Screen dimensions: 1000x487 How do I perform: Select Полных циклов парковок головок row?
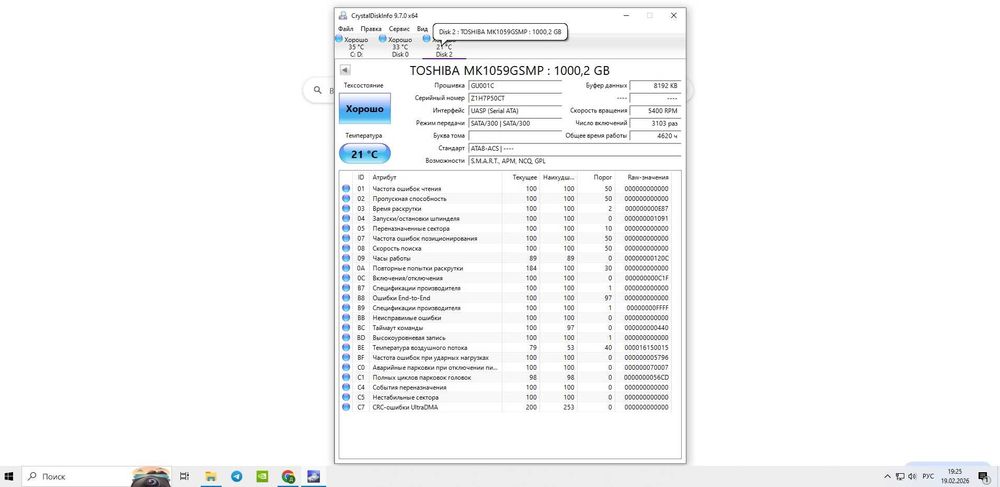pos(506,377)
